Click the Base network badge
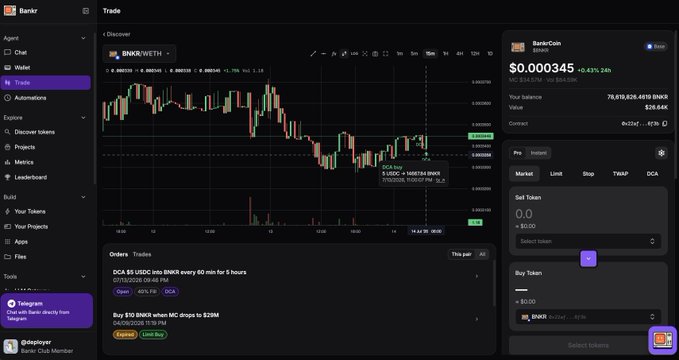The height and width of the screenshot is (360, 679). coord(656,46)
